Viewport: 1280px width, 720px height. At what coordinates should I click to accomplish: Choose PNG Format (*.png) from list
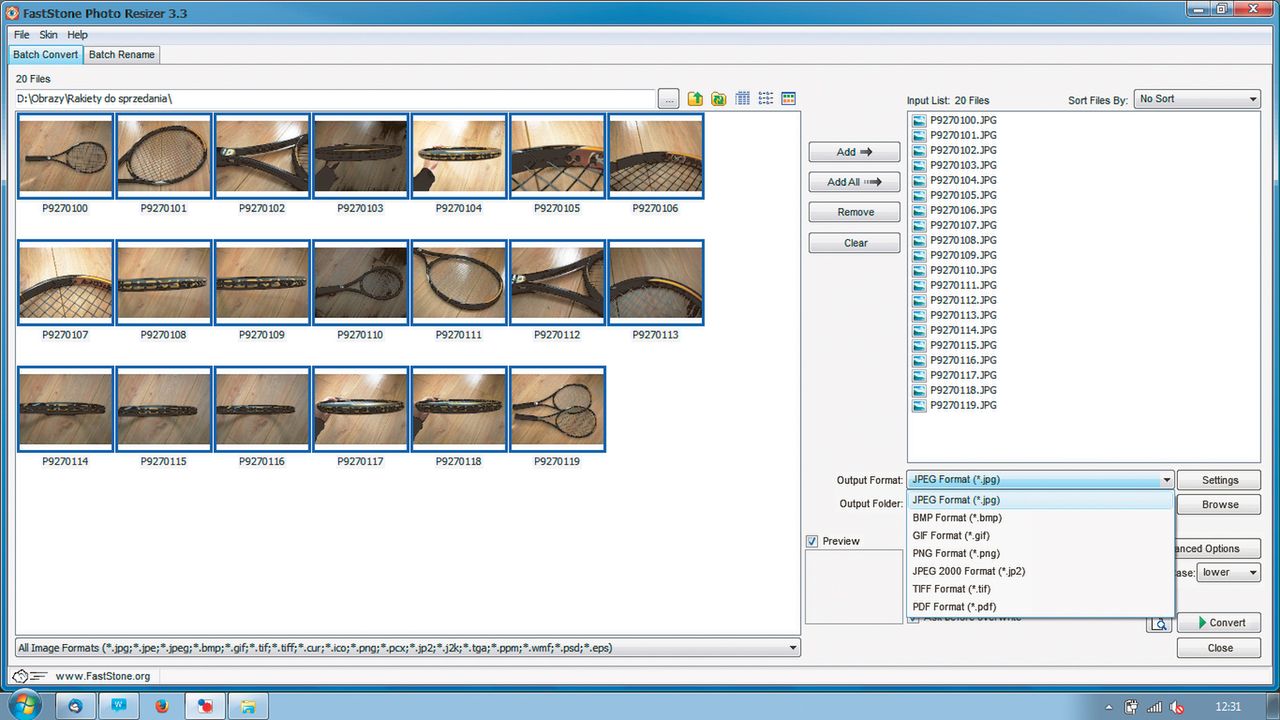[x=1040, y=553]
